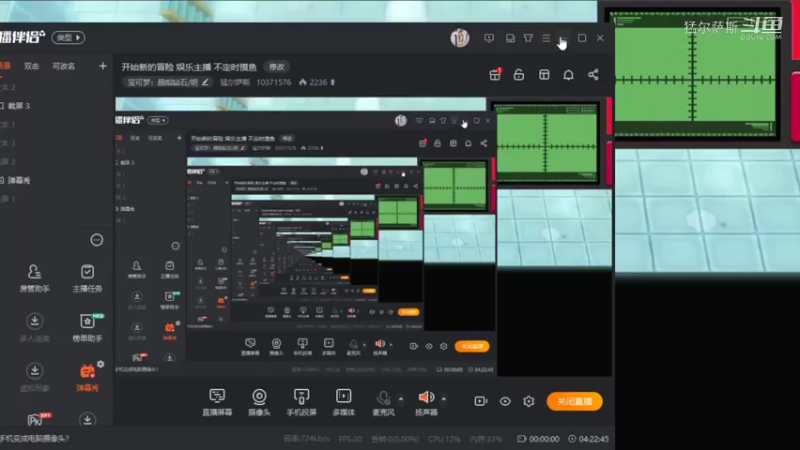The image size is (800, 450).
Task: Toggle the 麦克风 microphone mute
Action: click(x=384, y=403)
